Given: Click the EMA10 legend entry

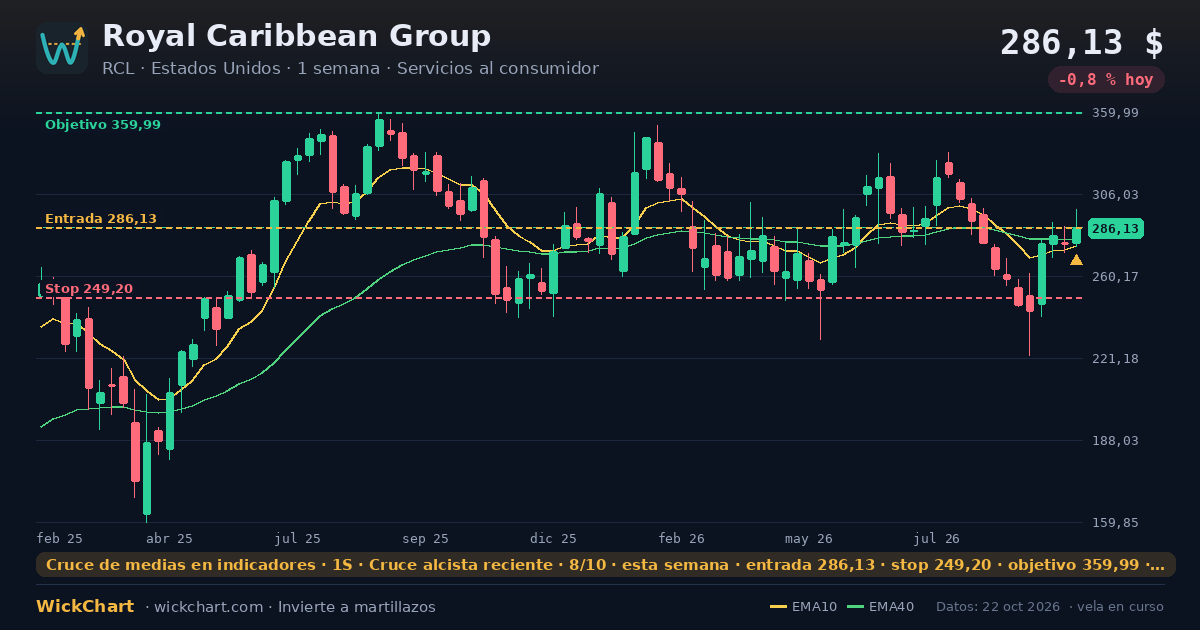Looking at the screenshot, I should [x=804, y=607].
